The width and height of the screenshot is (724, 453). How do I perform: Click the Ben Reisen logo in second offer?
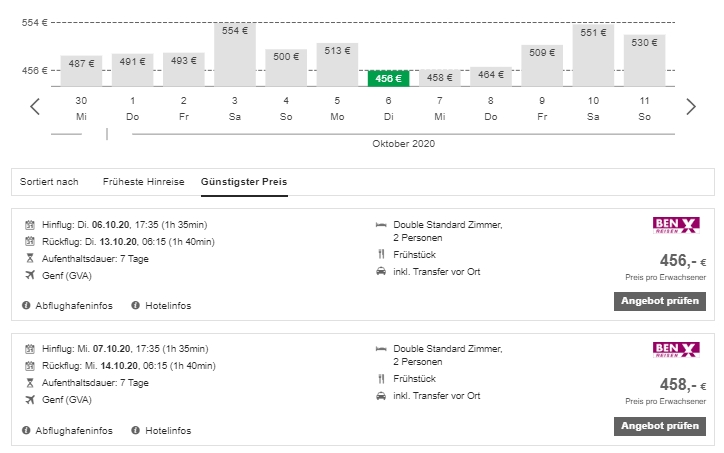coord(676,350)
